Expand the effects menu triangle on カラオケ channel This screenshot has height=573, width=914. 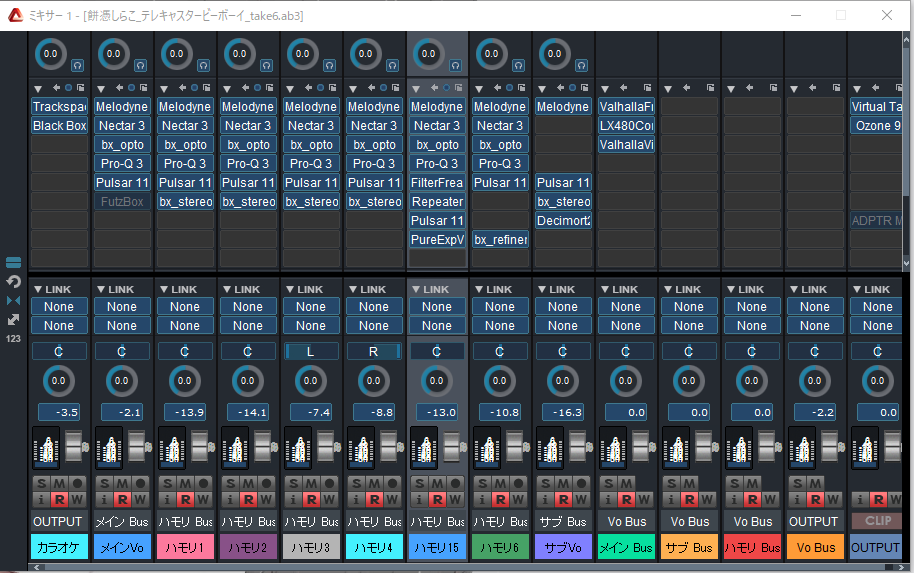coord(38,89)
